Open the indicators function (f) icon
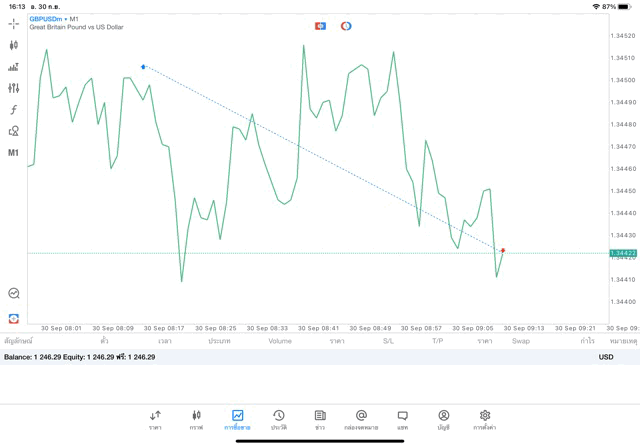 [14, 110]
